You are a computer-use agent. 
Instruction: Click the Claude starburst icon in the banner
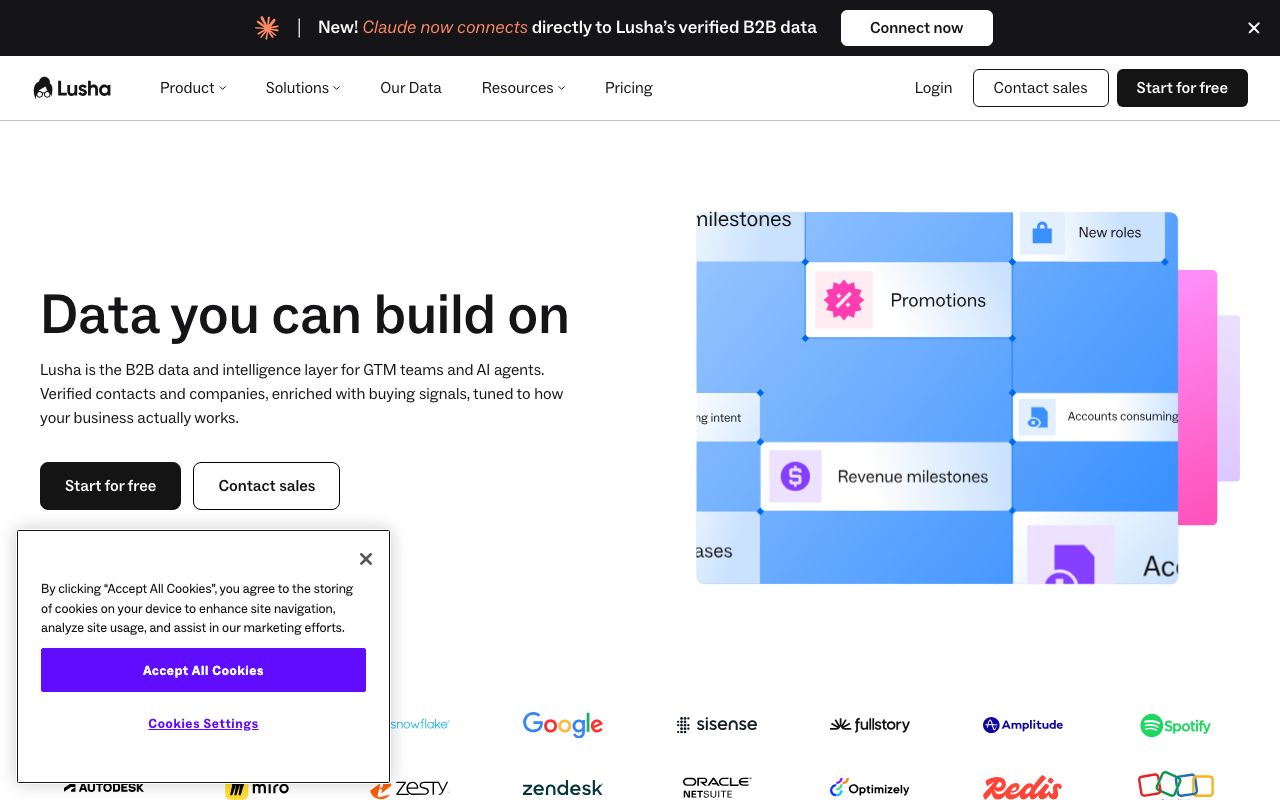click(x=267, y=28)
